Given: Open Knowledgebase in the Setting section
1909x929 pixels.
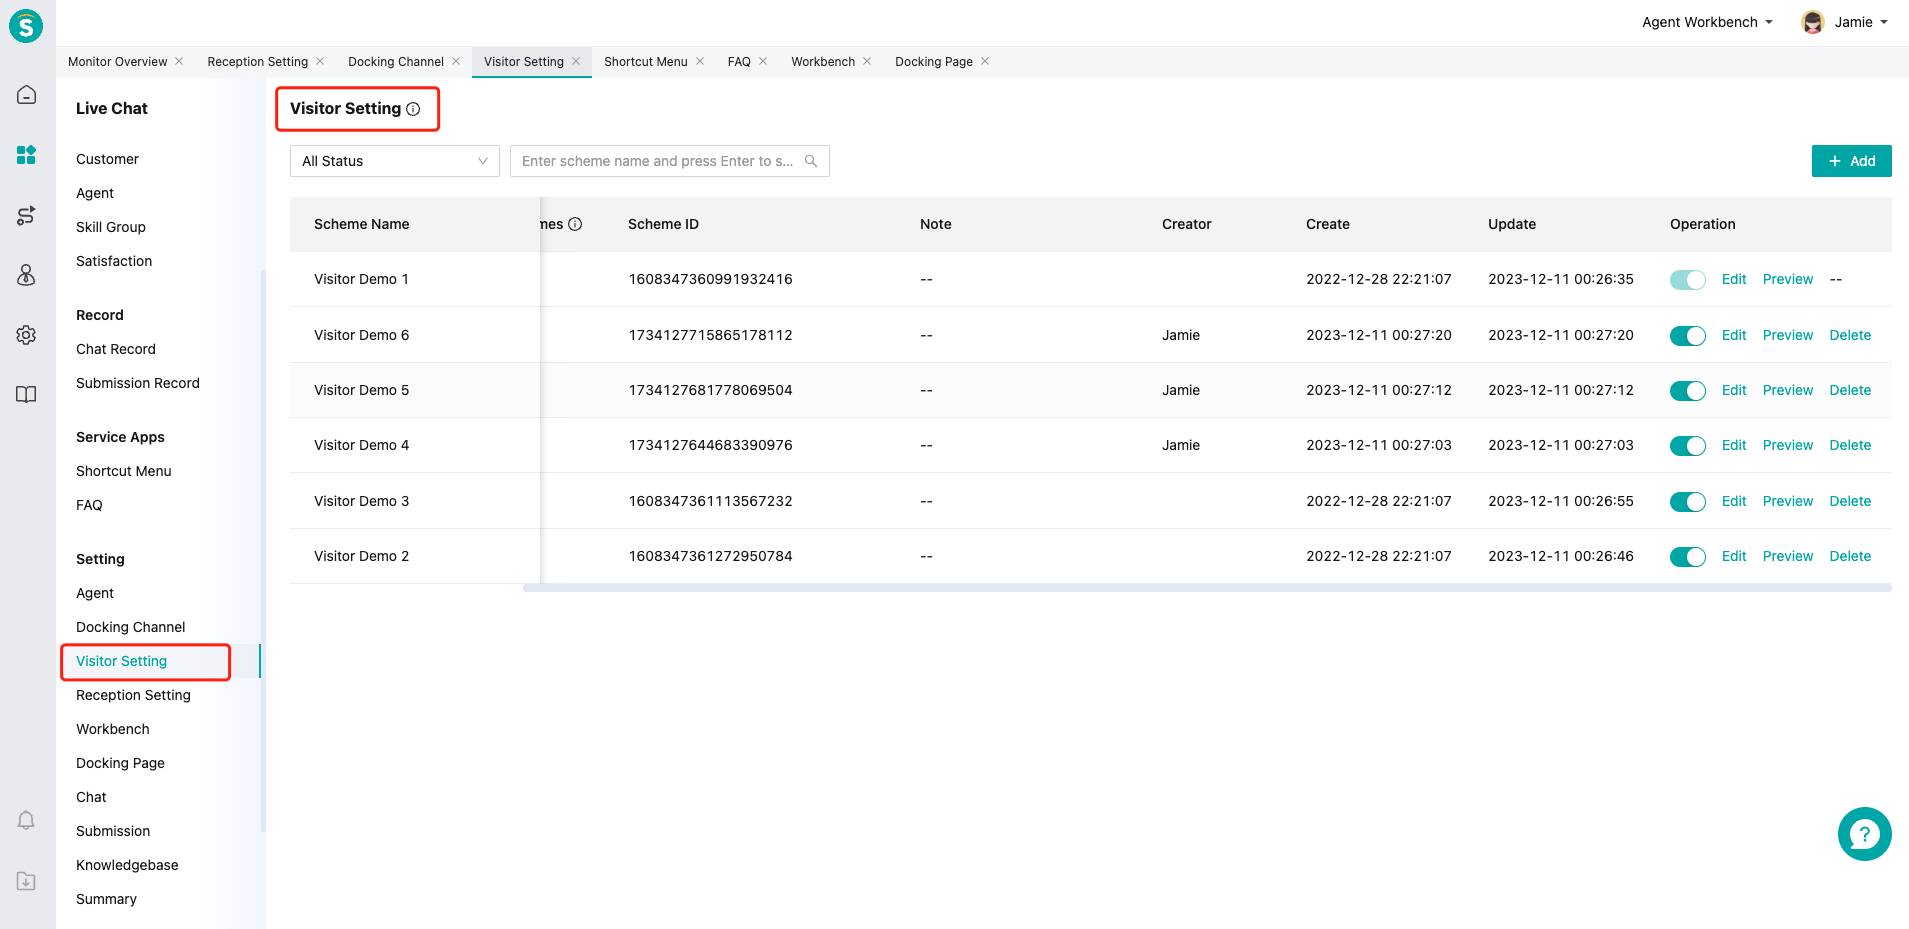Looking at the screenshot, I should [x=127, y=865].
